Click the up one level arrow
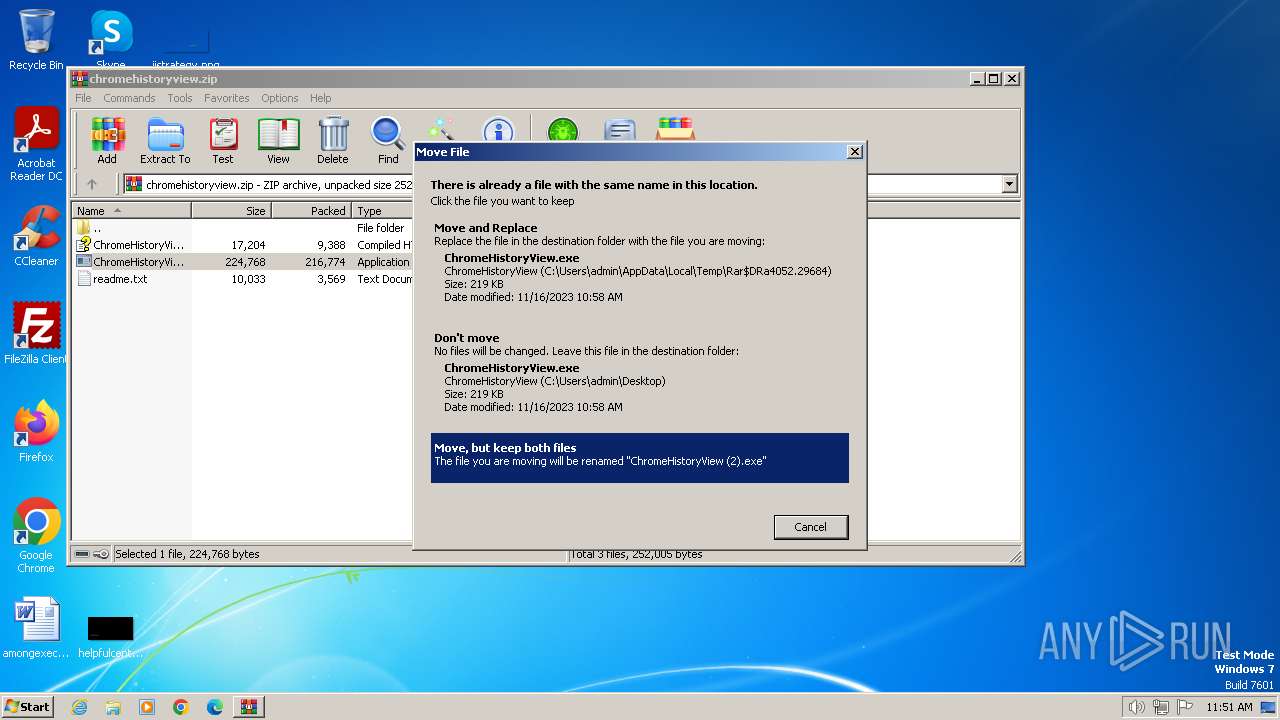The height and width of the screenshot is (720, 1280). point(92,184)
